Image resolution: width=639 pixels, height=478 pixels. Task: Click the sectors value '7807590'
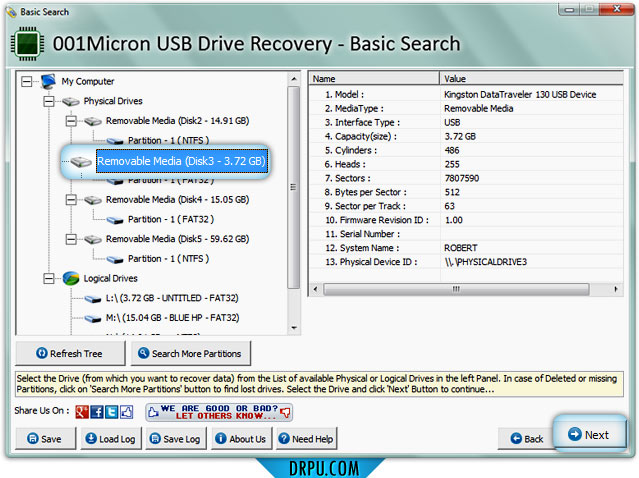[462, 178]
